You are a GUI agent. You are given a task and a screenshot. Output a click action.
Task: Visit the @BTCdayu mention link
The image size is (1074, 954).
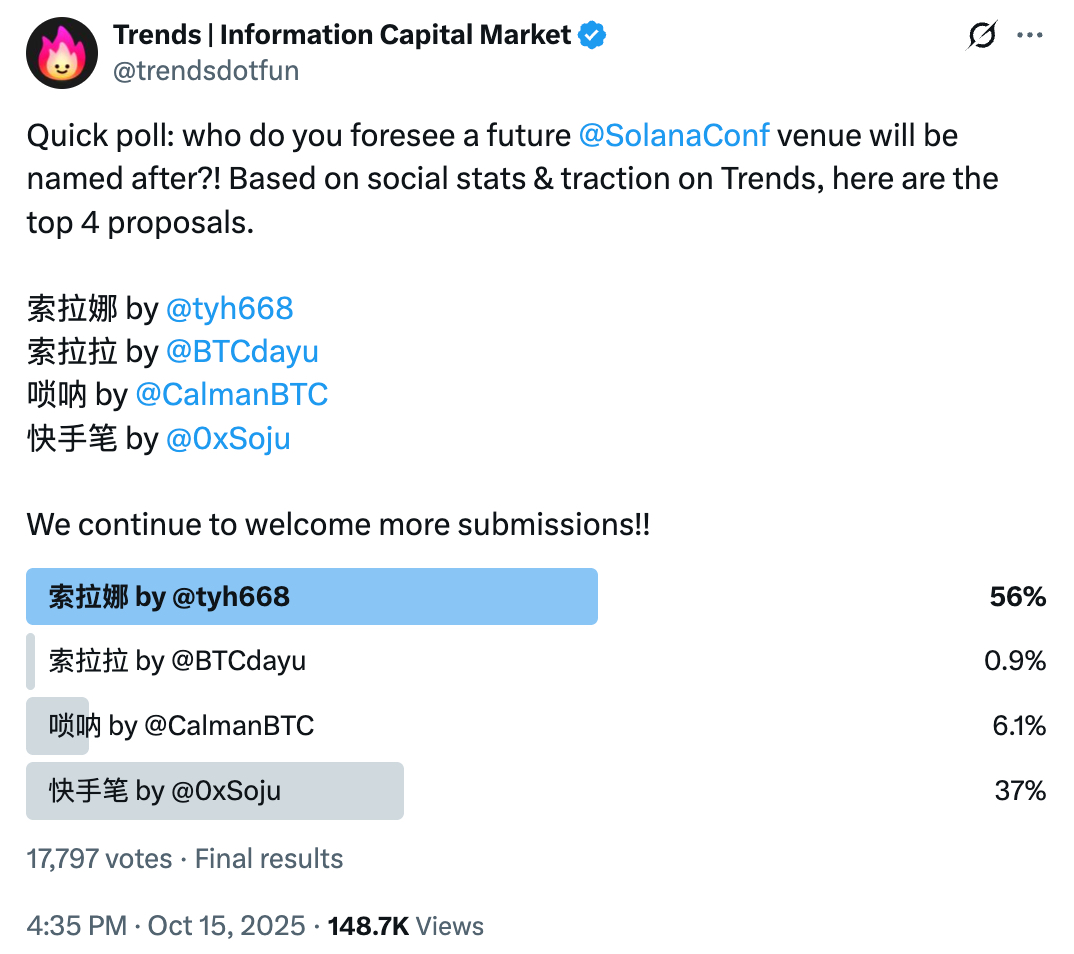coord(242,352)
